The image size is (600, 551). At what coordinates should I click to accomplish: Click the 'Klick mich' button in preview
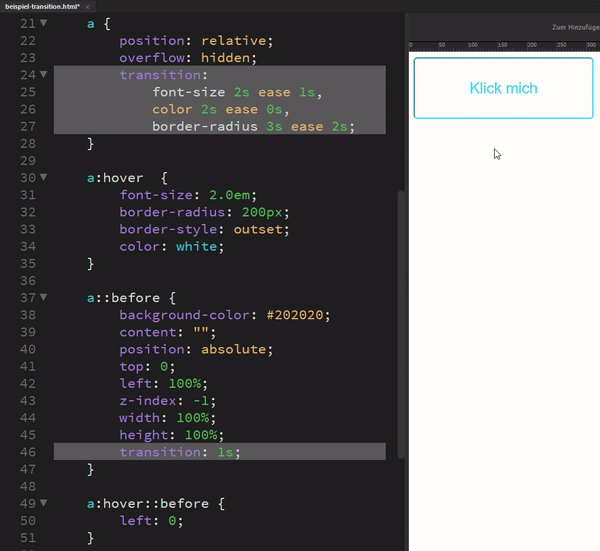(503, 88)
